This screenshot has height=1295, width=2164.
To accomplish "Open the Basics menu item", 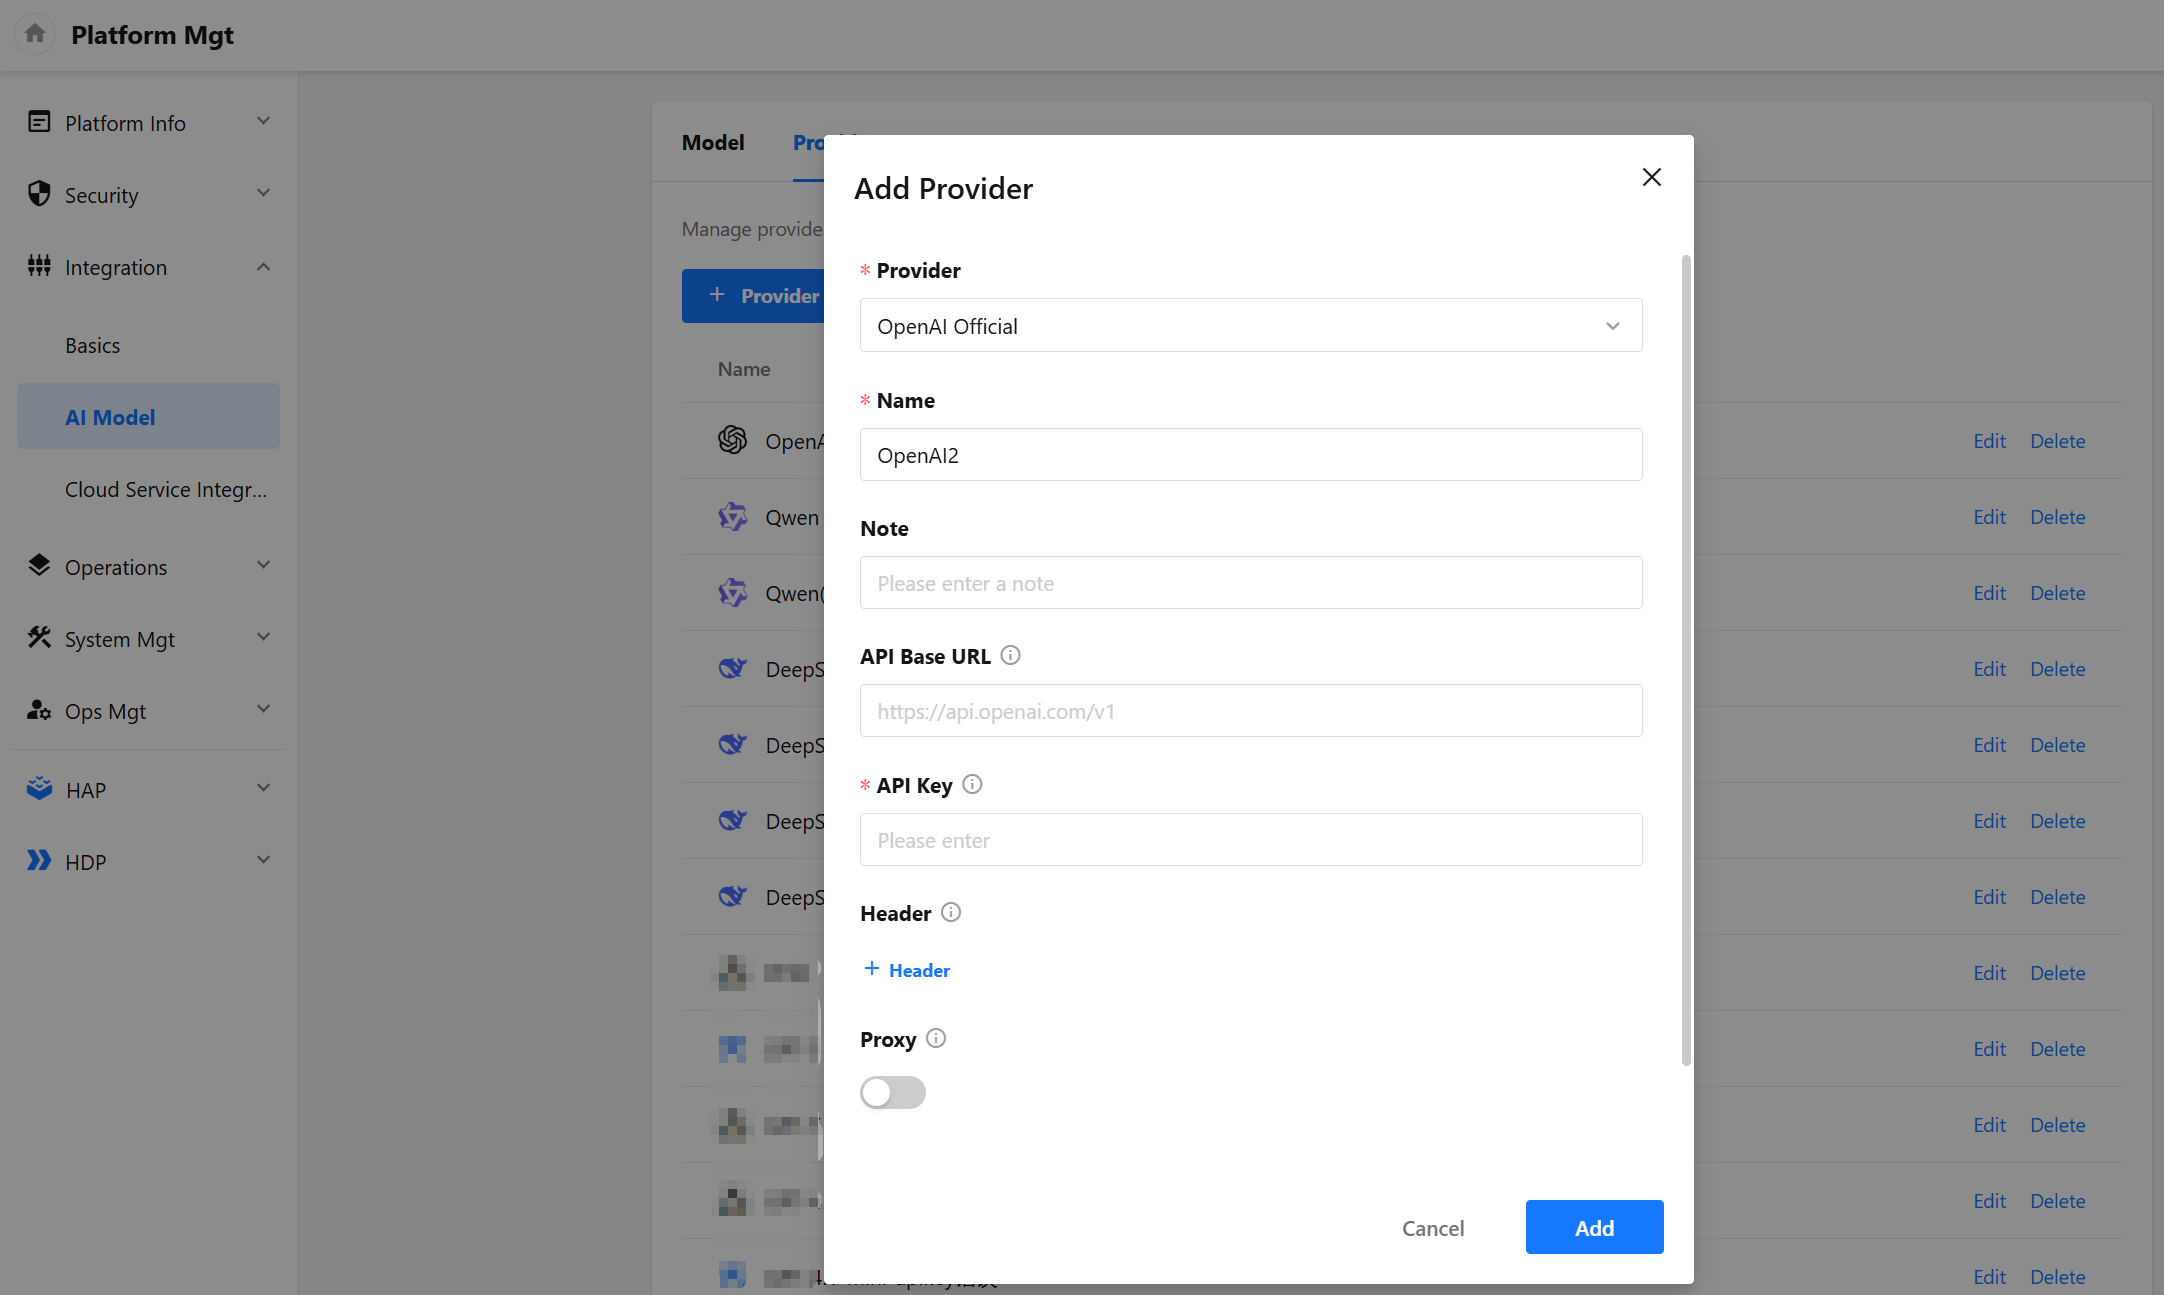I will pyautogui.click(x=92, y=345).
